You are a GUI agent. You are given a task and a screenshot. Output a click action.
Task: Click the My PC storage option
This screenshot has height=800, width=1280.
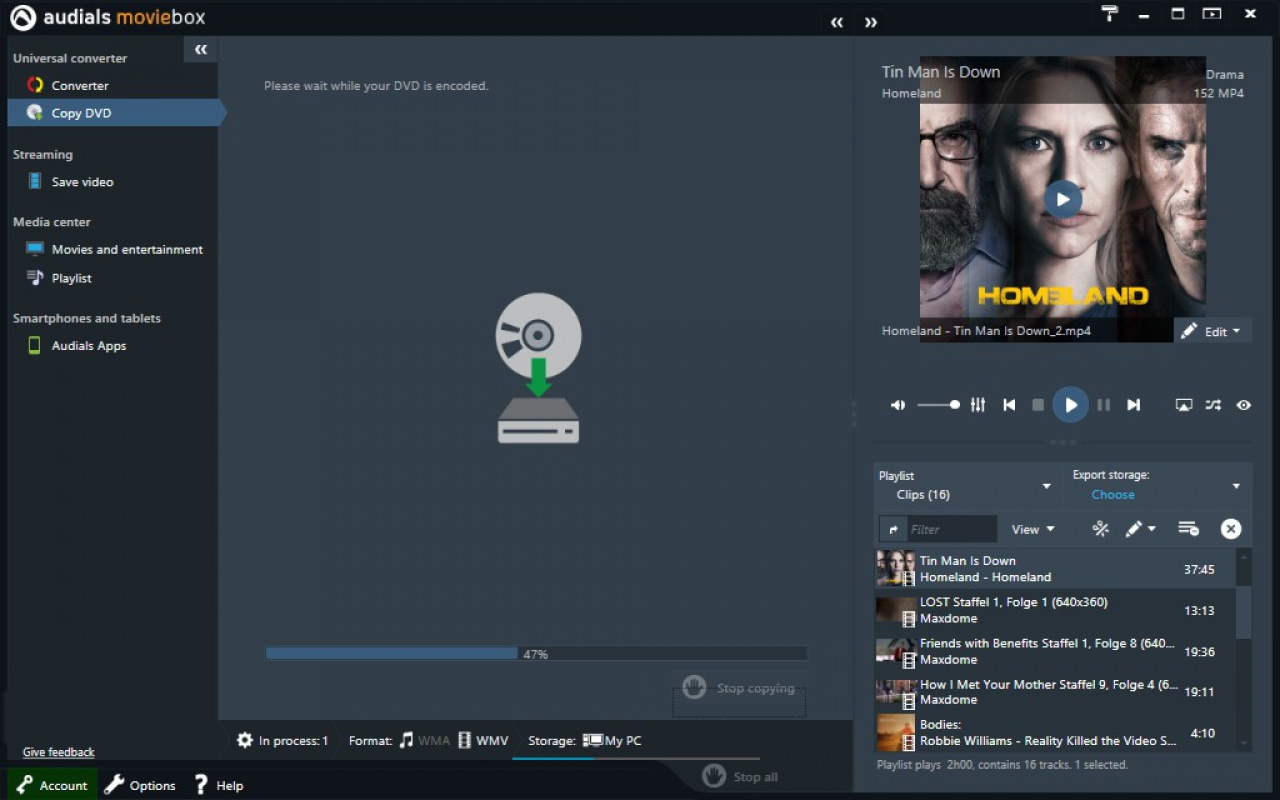coord(612,741)
